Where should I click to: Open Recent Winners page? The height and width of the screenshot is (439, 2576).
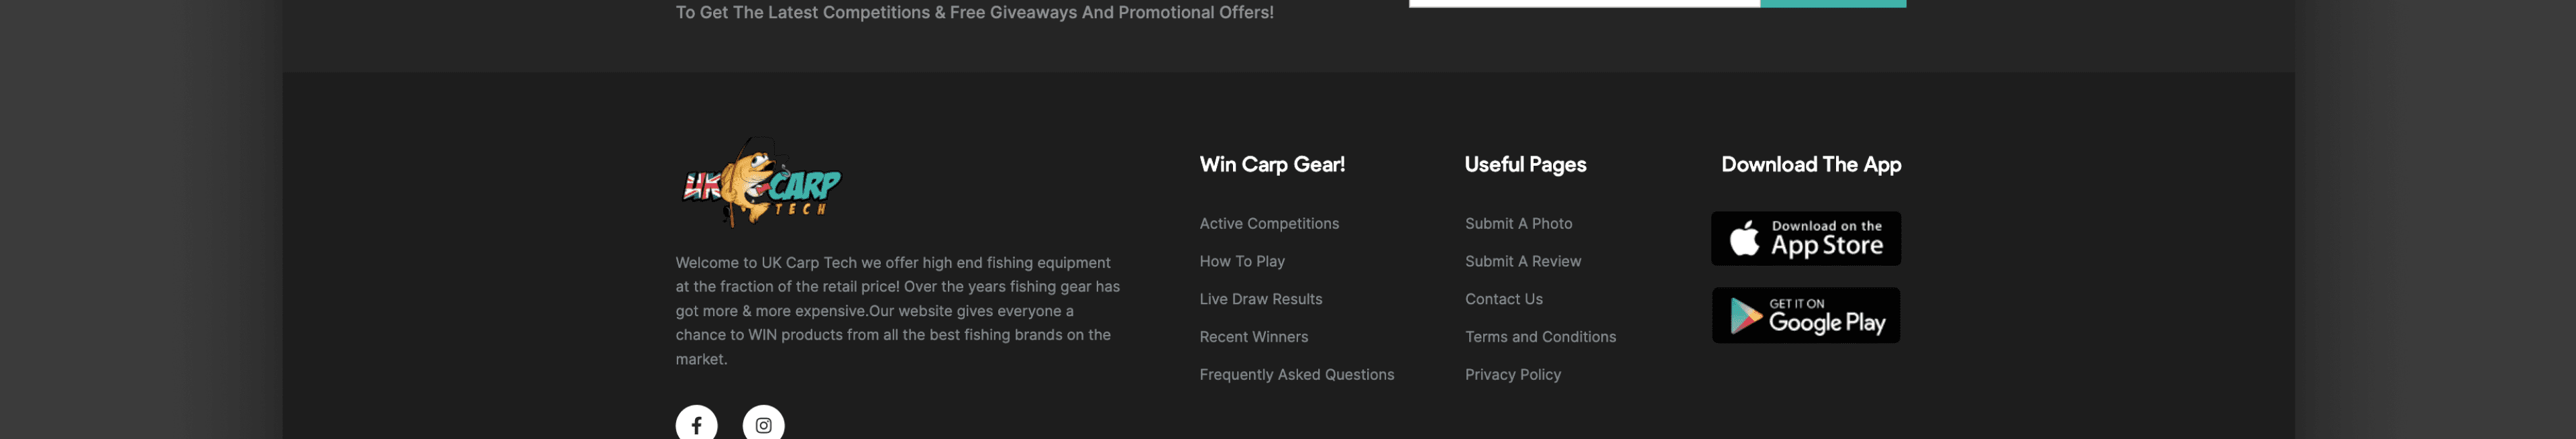[x=1253, y=337]
